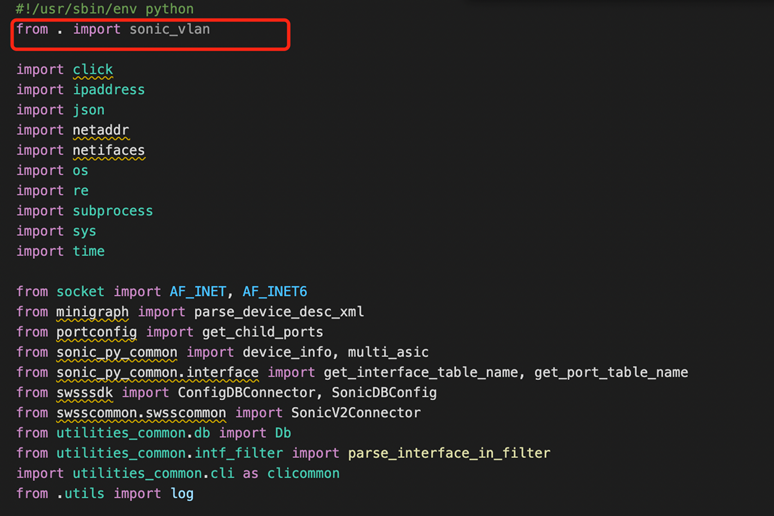This screenshot has height=516, width=774.
Task: Click the 'Db' import name
Action: [283, 434]
